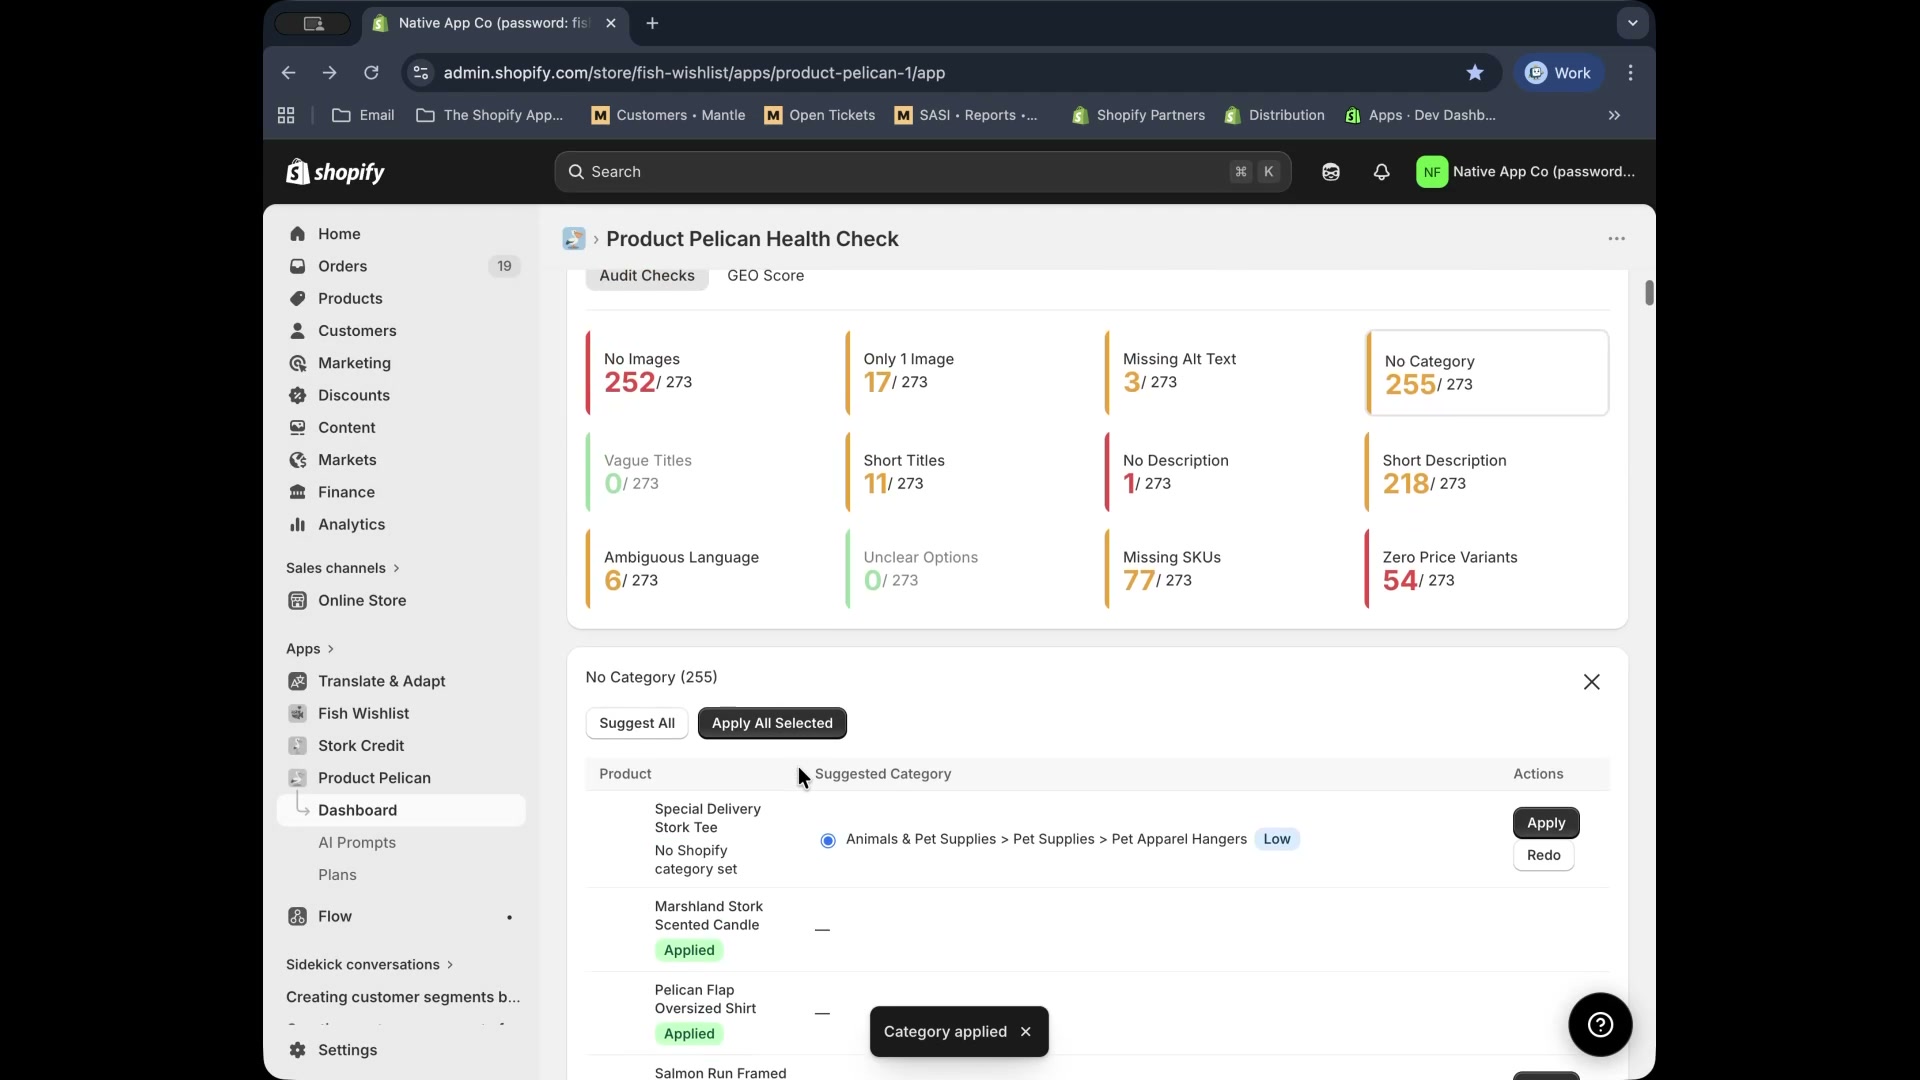This screenshot has height=1080, width=1920.
Task: Open notifications via the bell icon
Action: [x=1381, y=172]
